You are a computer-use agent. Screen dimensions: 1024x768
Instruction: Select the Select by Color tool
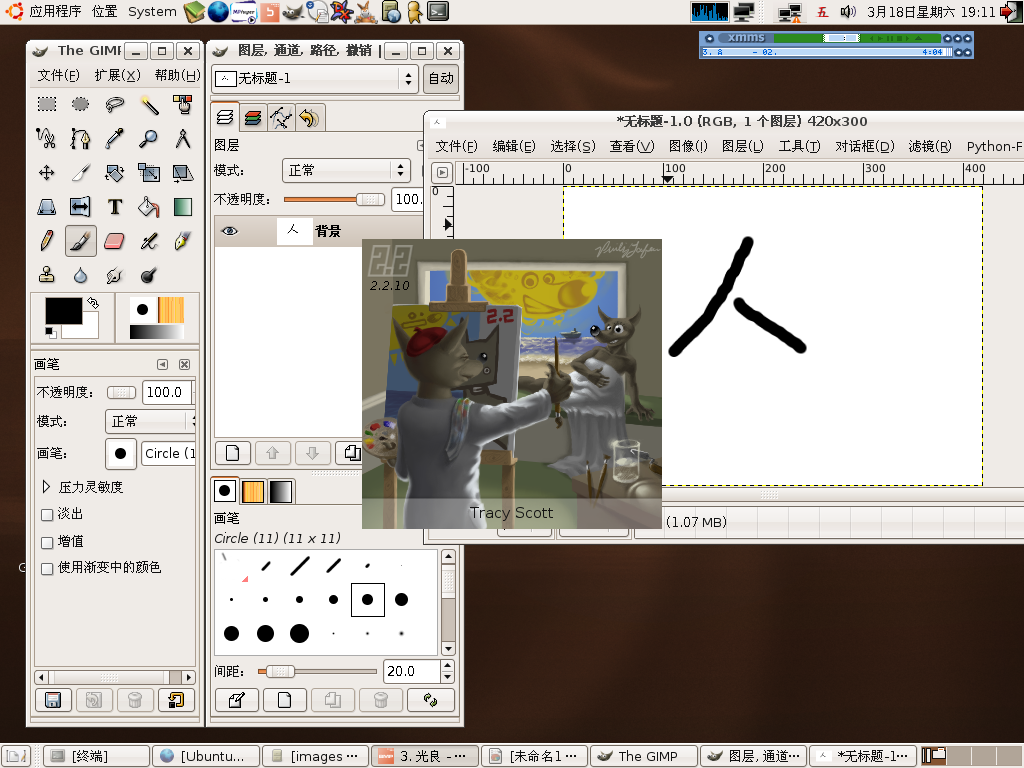coord(183,104)
